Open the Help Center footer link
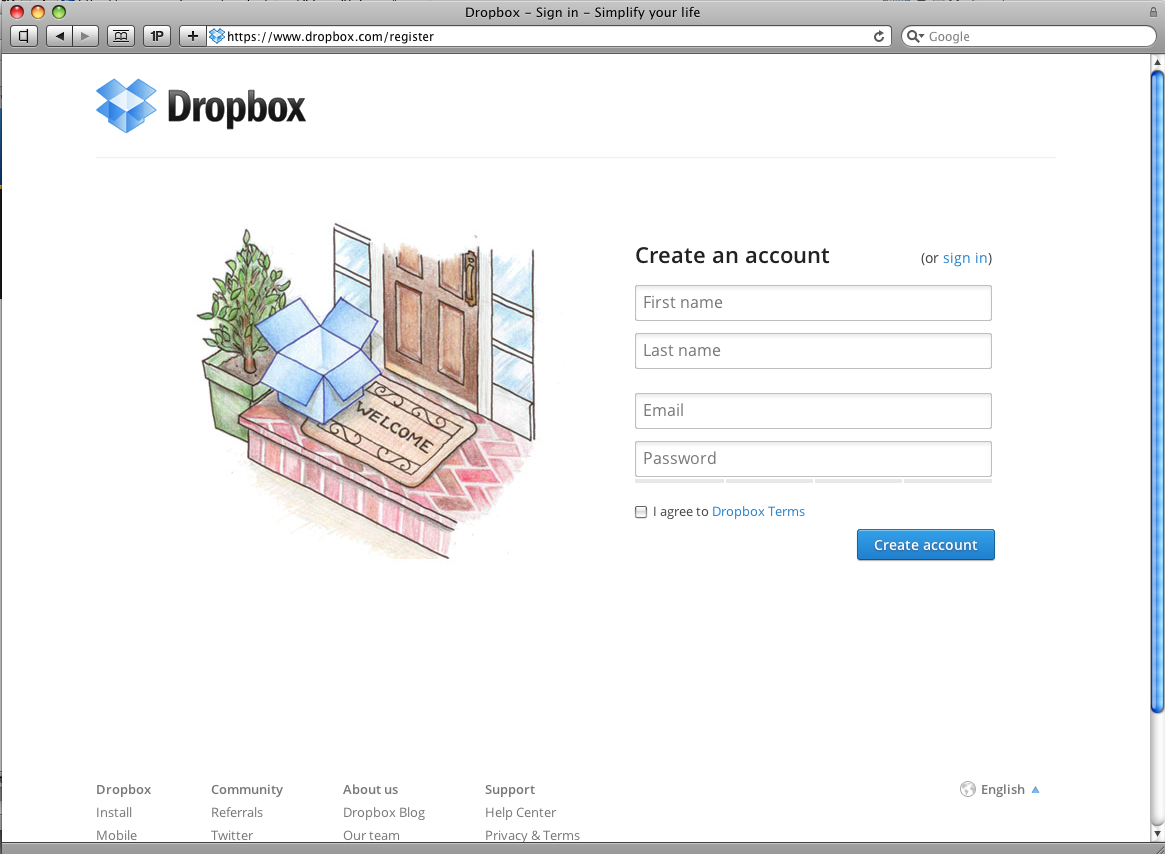1165x854 pixels. (520, 812)
